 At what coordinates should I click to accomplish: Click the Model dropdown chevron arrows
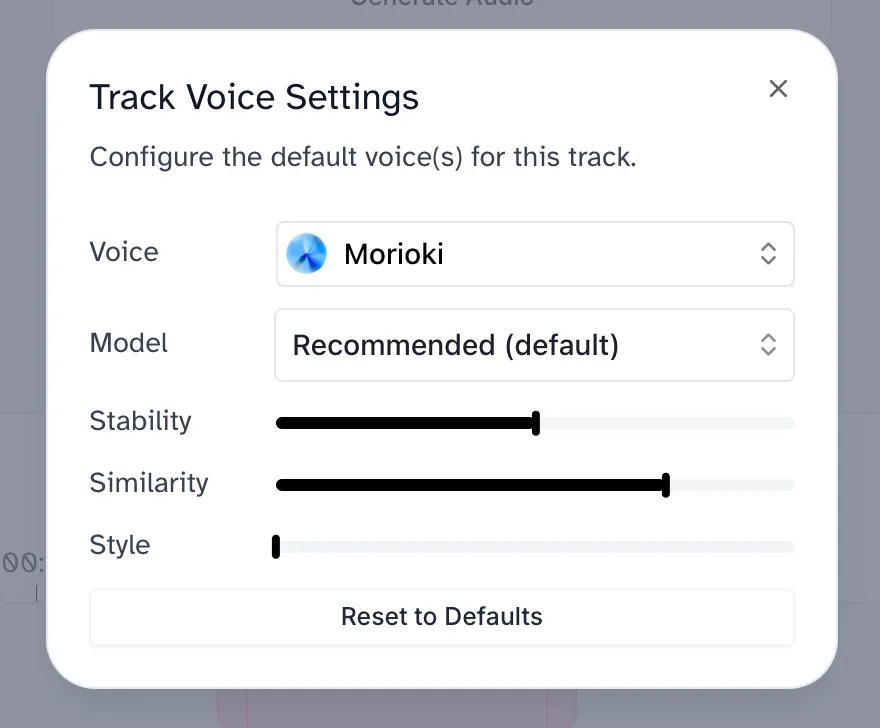[767, 345]
